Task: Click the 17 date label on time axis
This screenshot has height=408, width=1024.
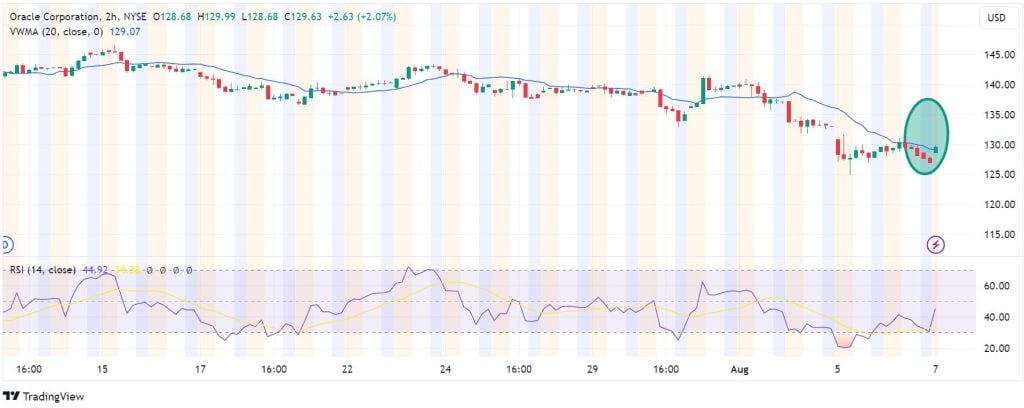Action: pos(200,369)
